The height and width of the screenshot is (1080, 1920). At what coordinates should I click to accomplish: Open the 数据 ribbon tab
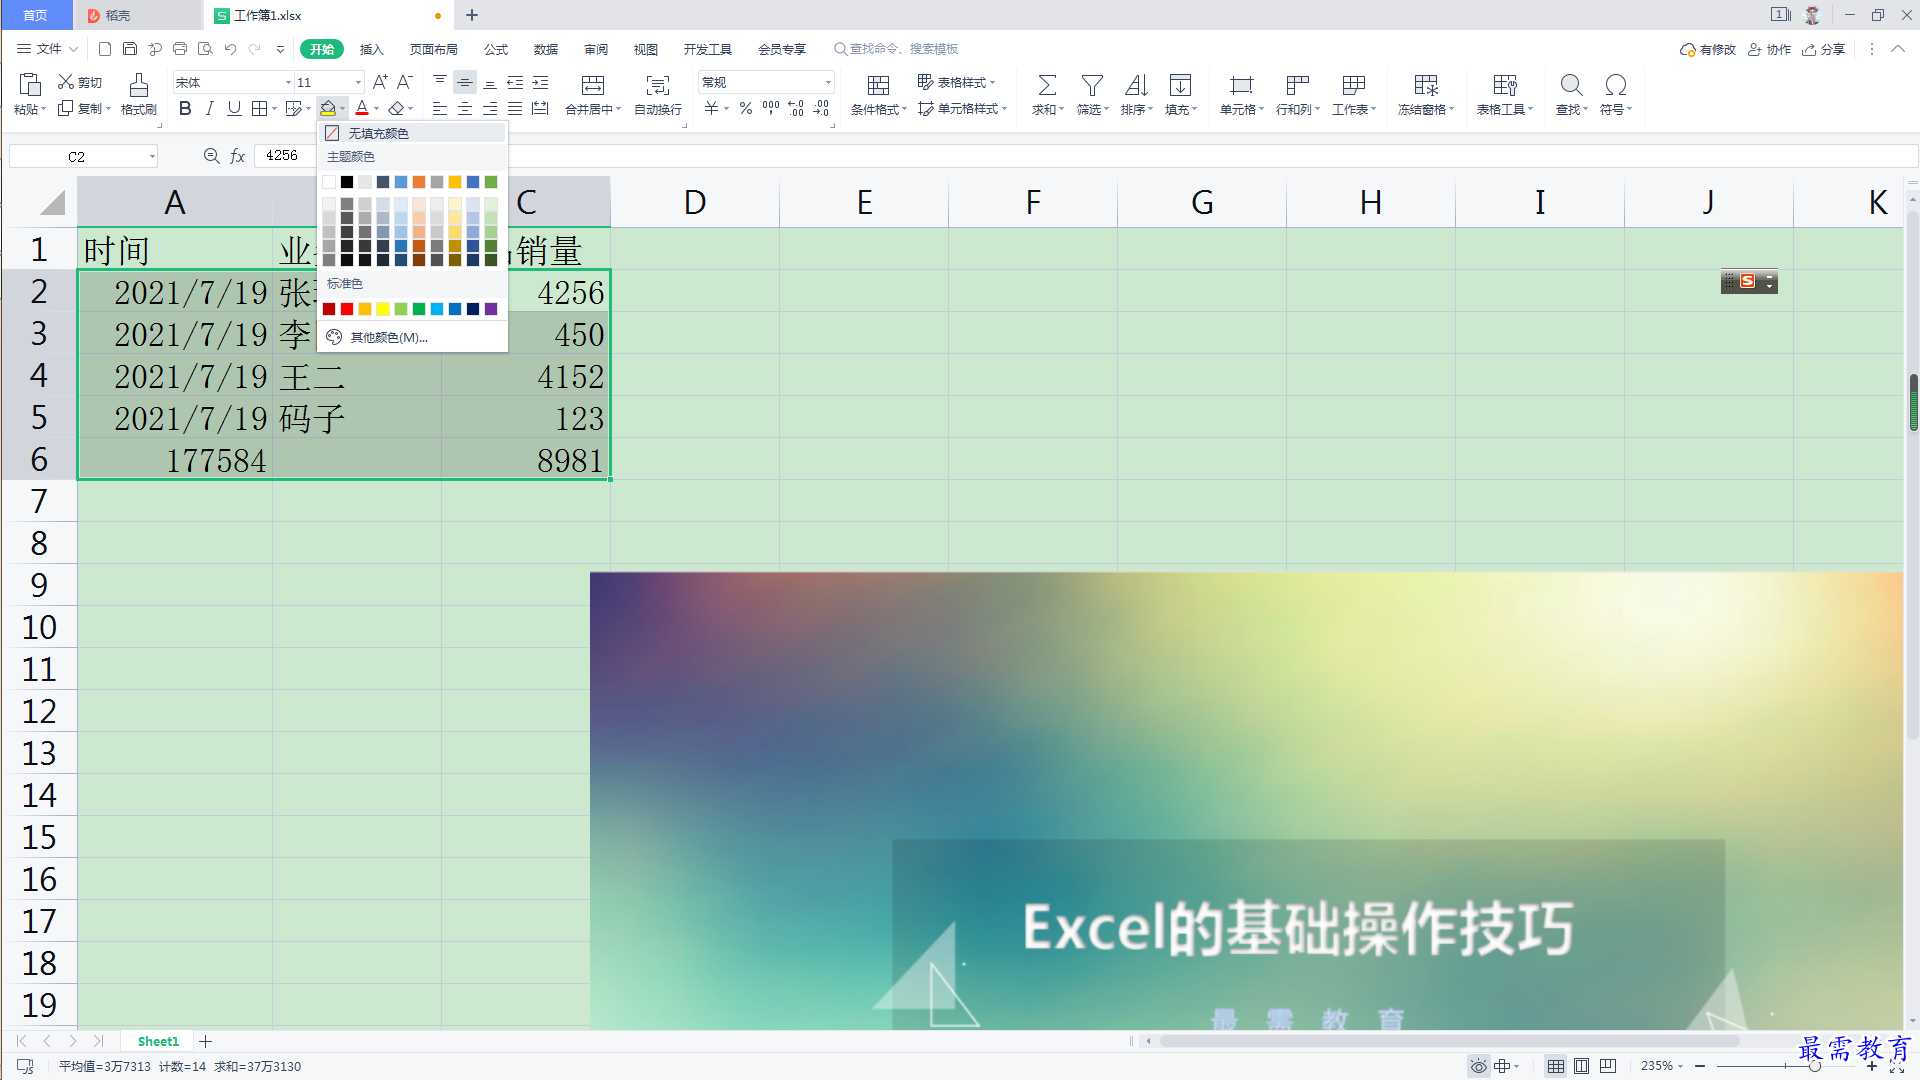coord(546,49)
